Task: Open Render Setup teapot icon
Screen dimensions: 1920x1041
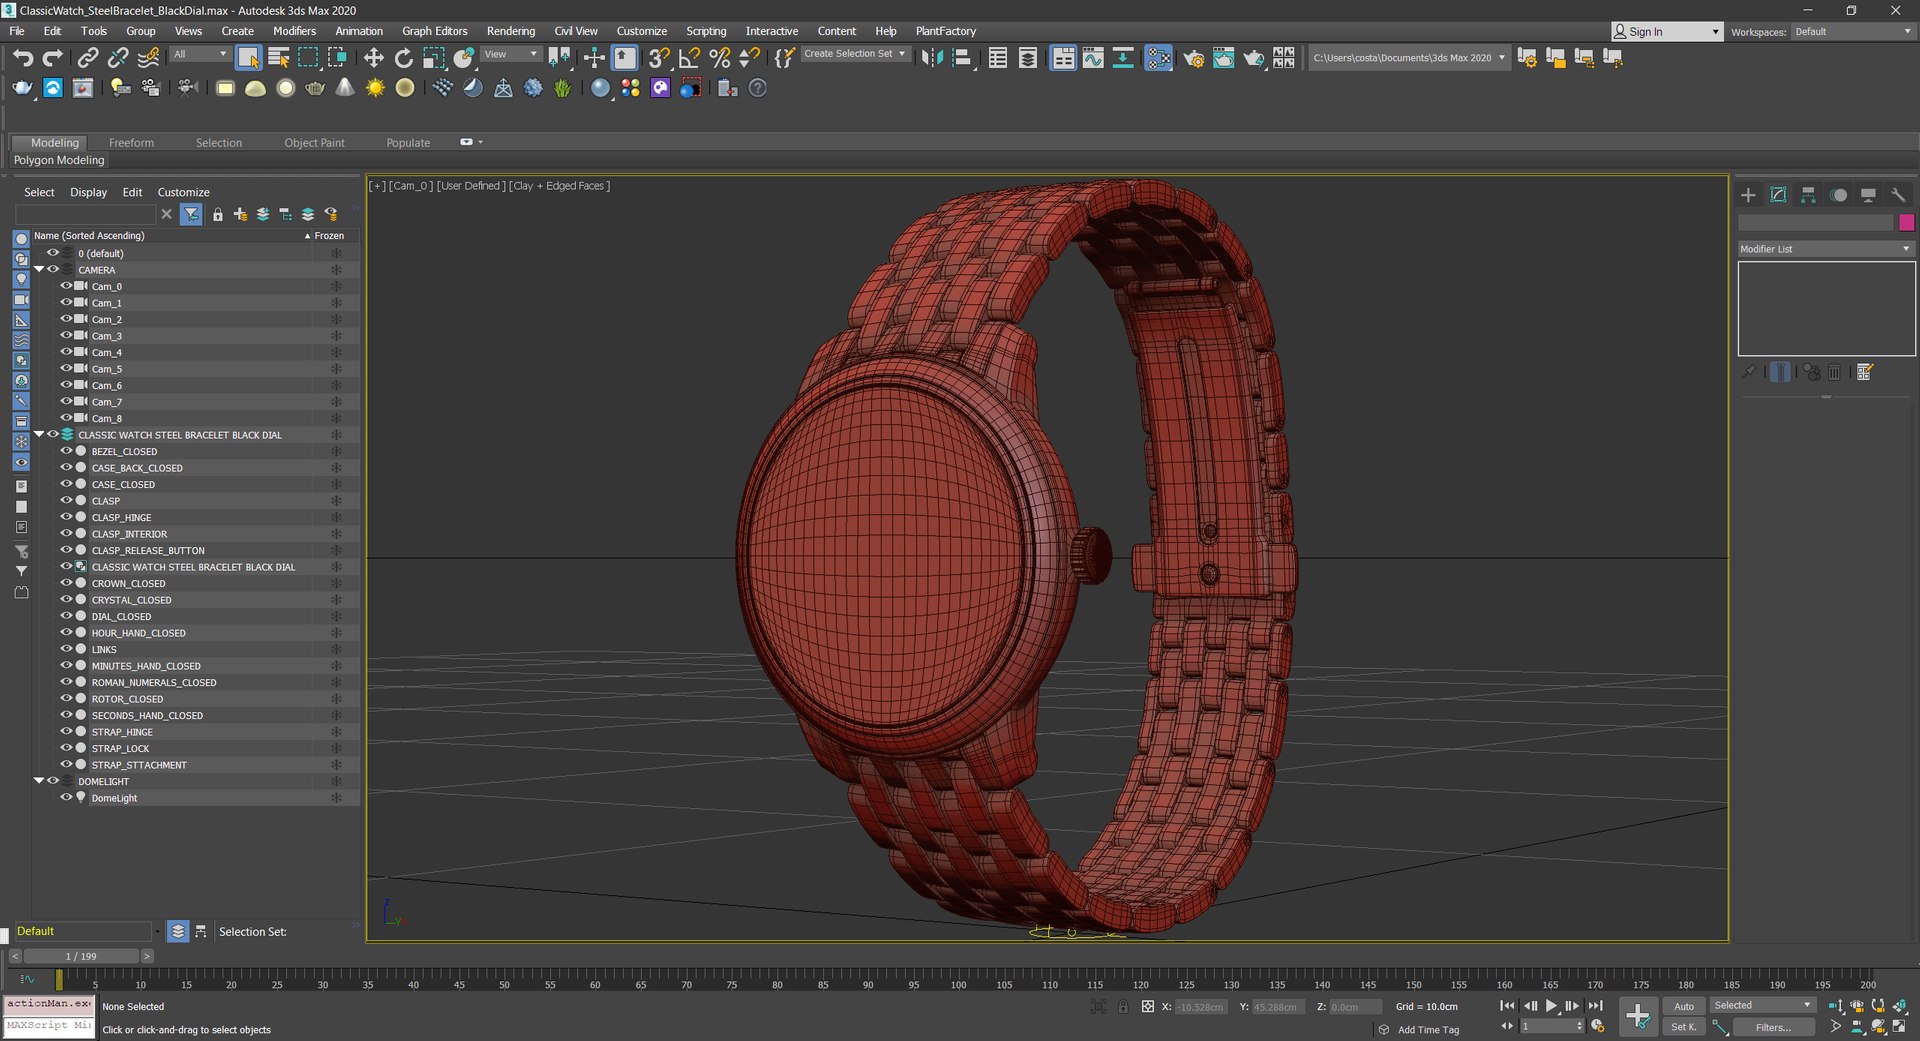Action: click(x=1194, y=58)
